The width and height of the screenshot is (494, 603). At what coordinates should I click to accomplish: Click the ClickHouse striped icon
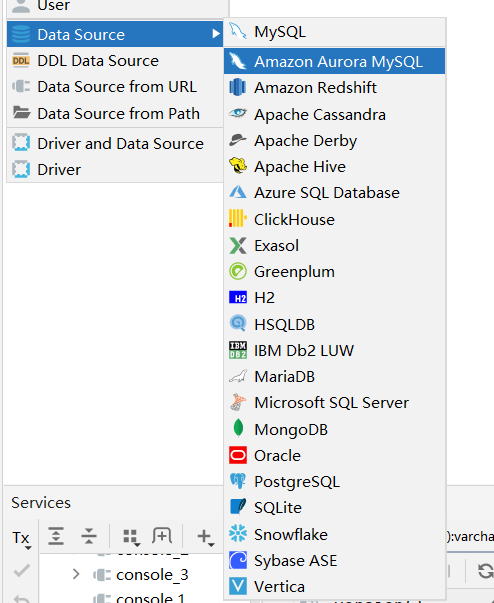coord(238,219)
